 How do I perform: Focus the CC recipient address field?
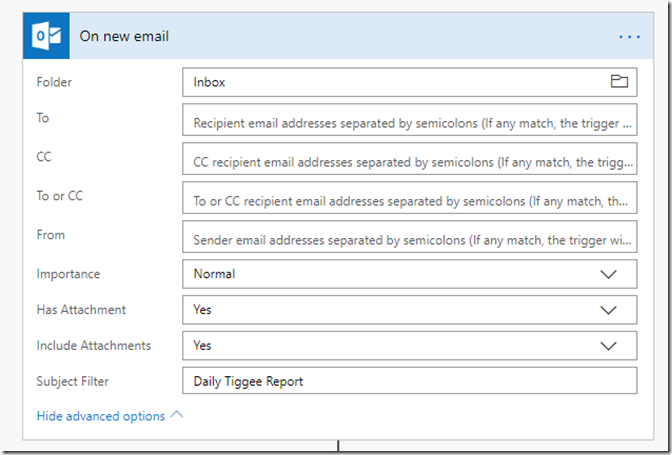click(x=410, y=160)
